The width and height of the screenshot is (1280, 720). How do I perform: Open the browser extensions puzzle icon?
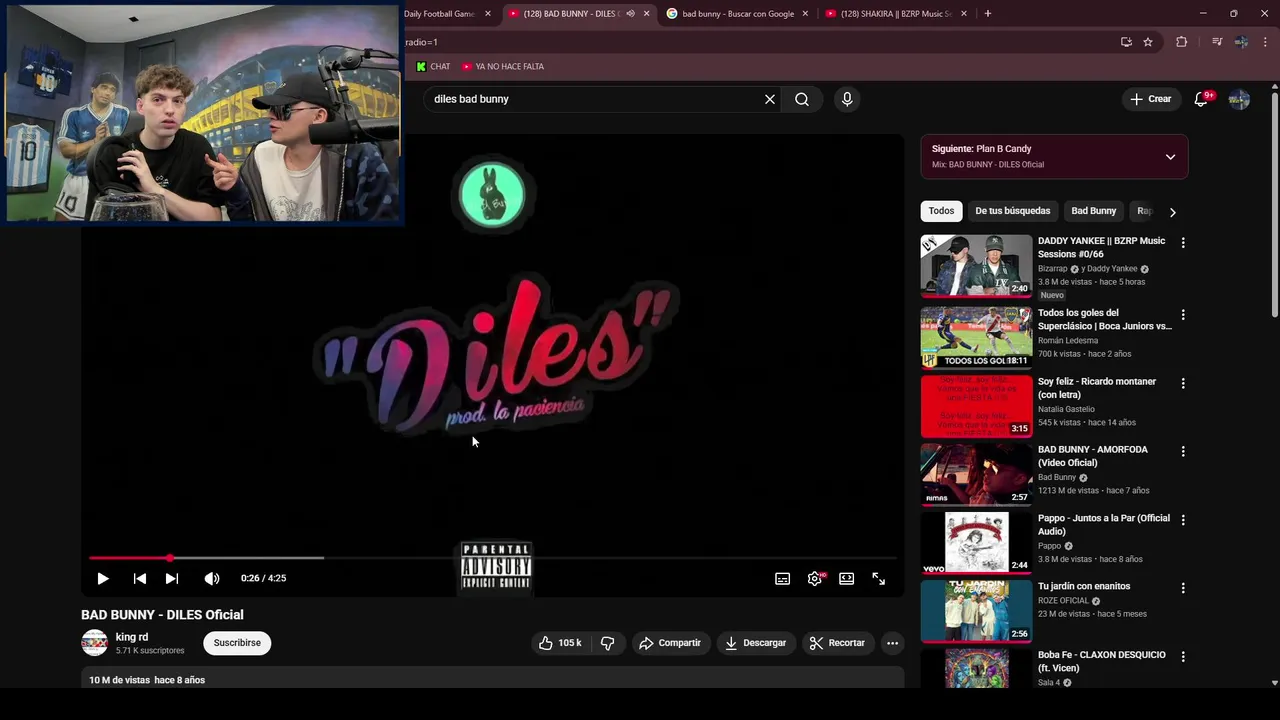point(1182,42)
